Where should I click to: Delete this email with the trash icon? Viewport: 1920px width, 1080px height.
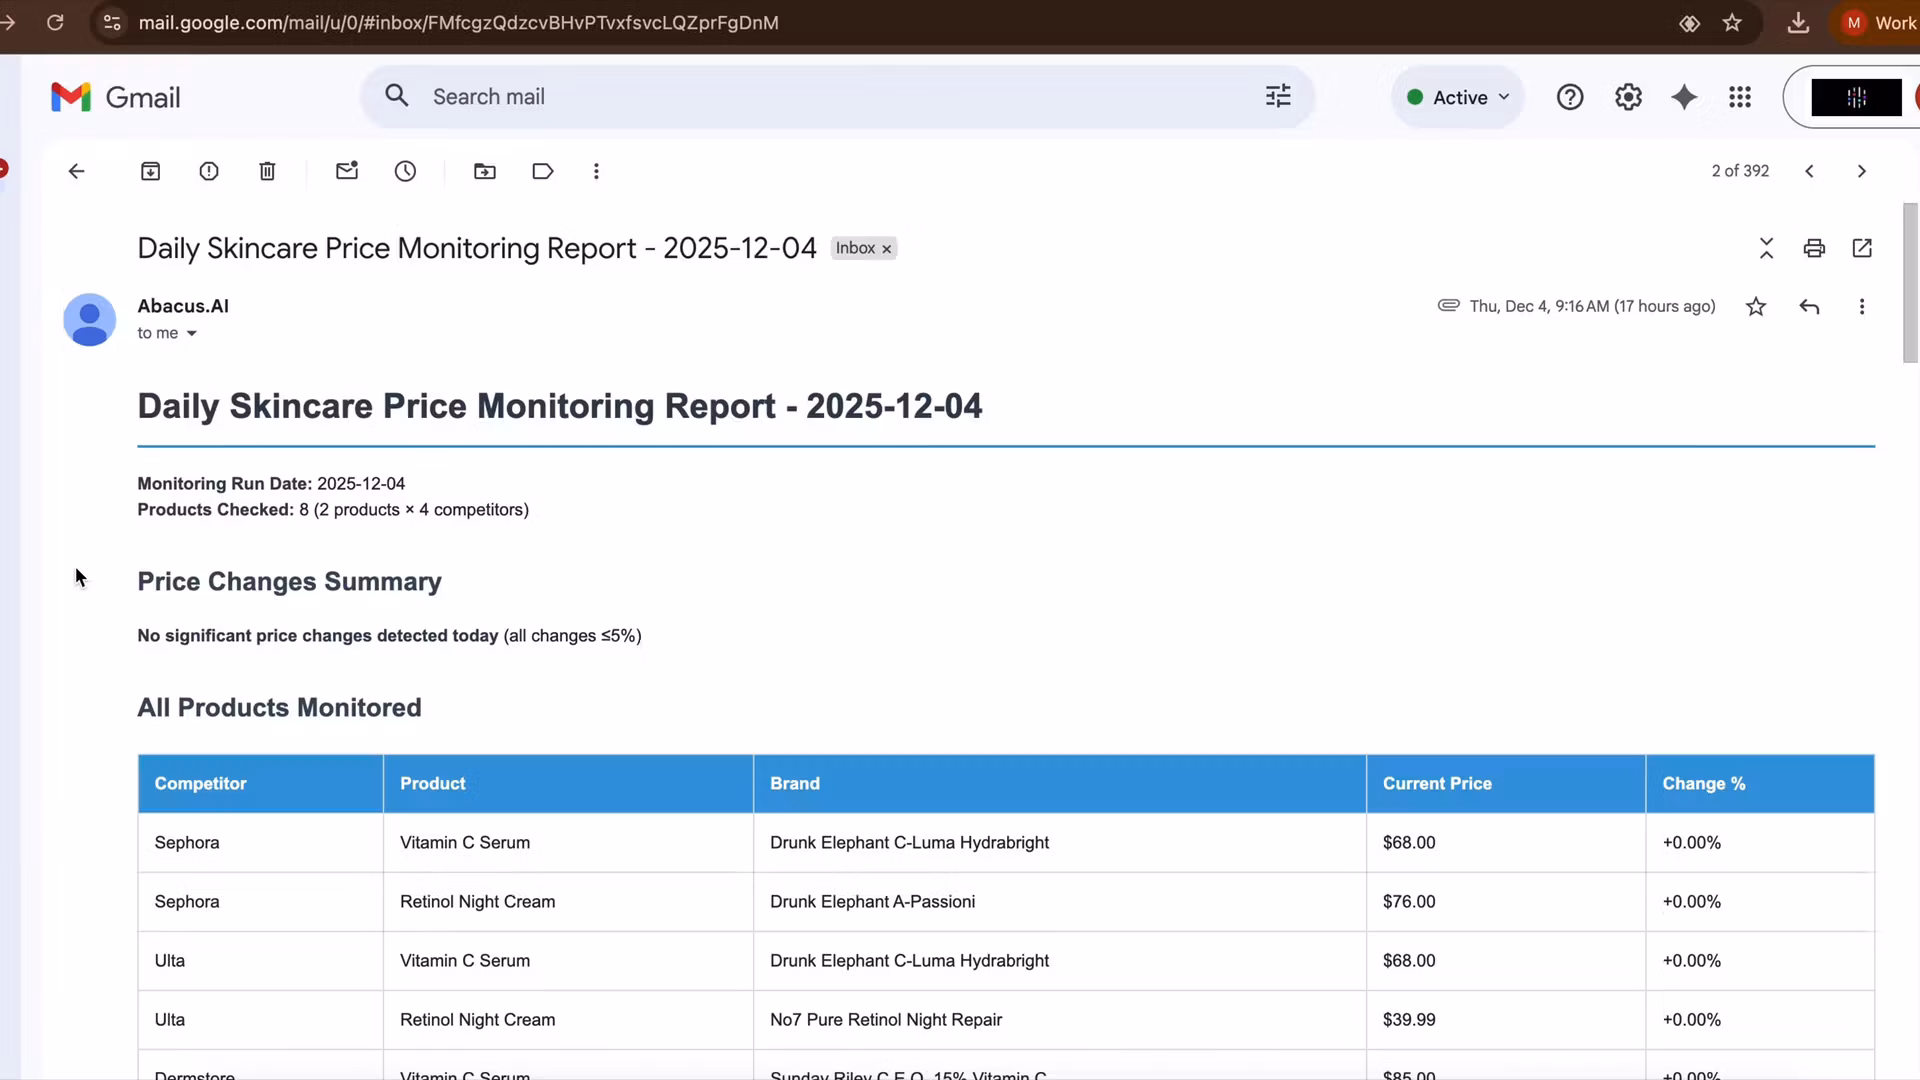(x=267, y=171)
